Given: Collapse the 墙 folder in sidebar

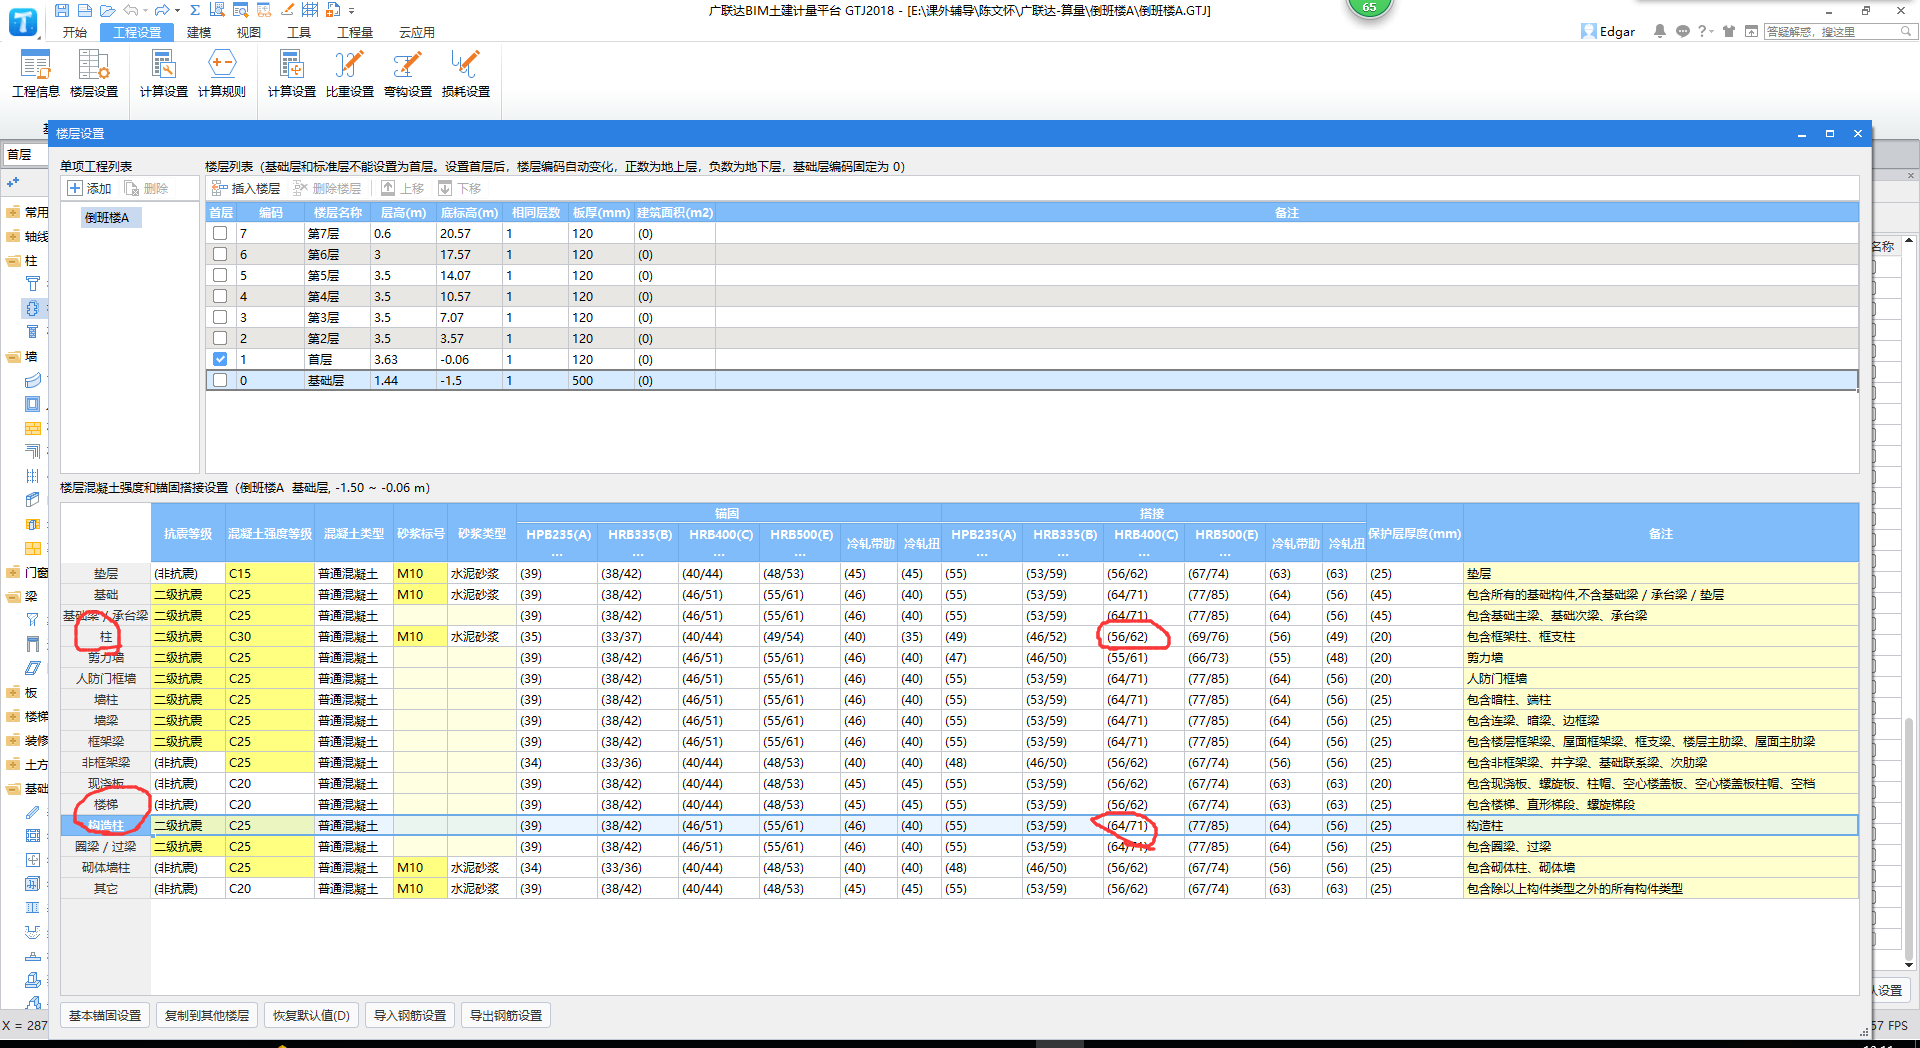Looking at the screenshot, I should [13, 356].
